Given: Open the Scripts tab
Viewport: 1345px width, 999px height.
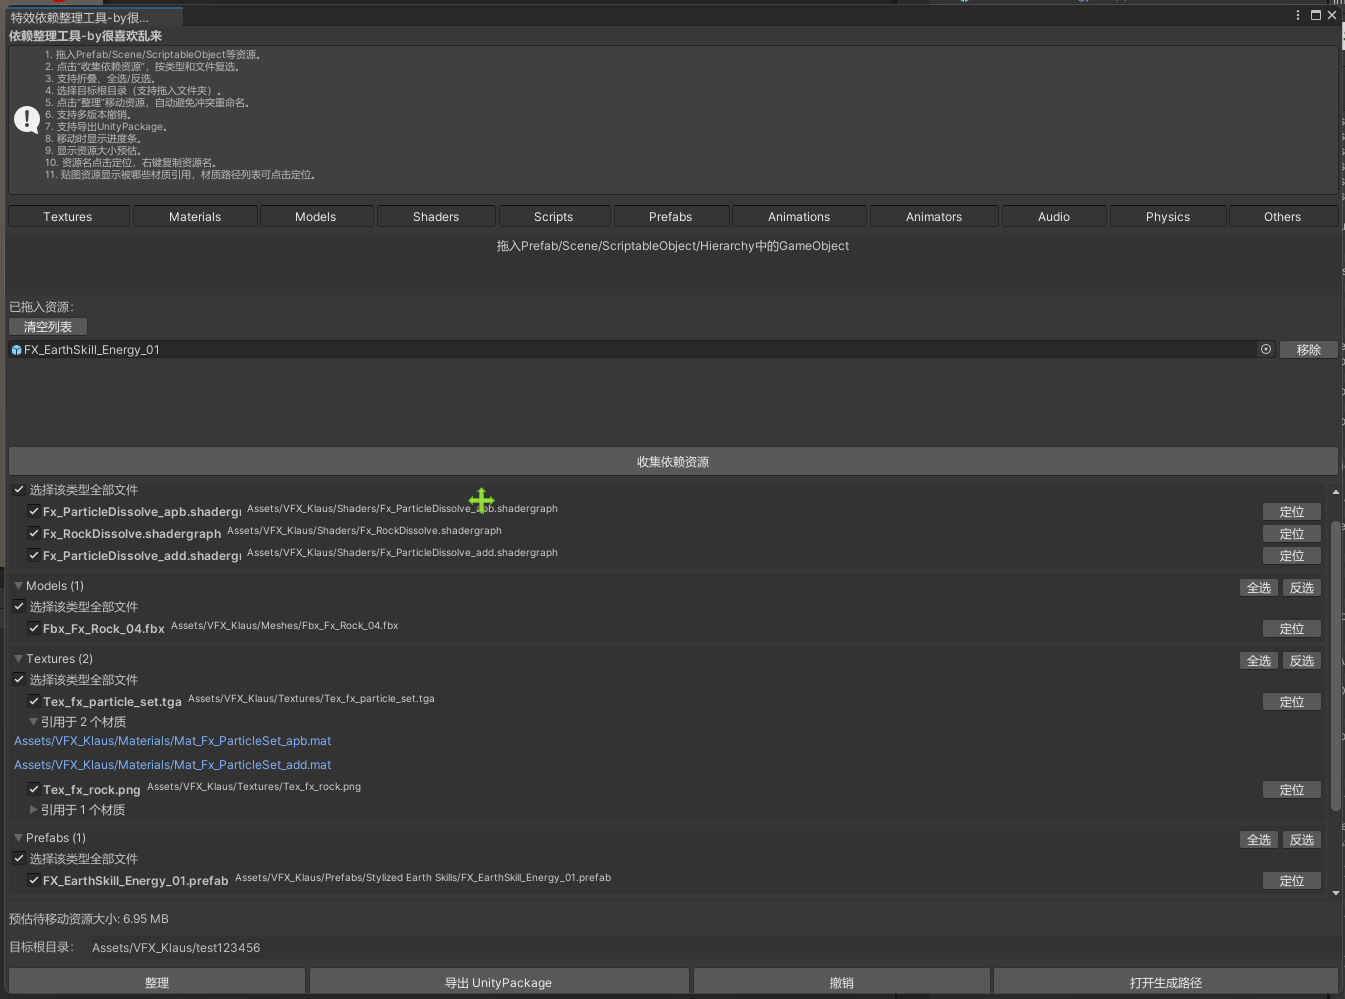Looking at the screenshot, I should [554, 216].
